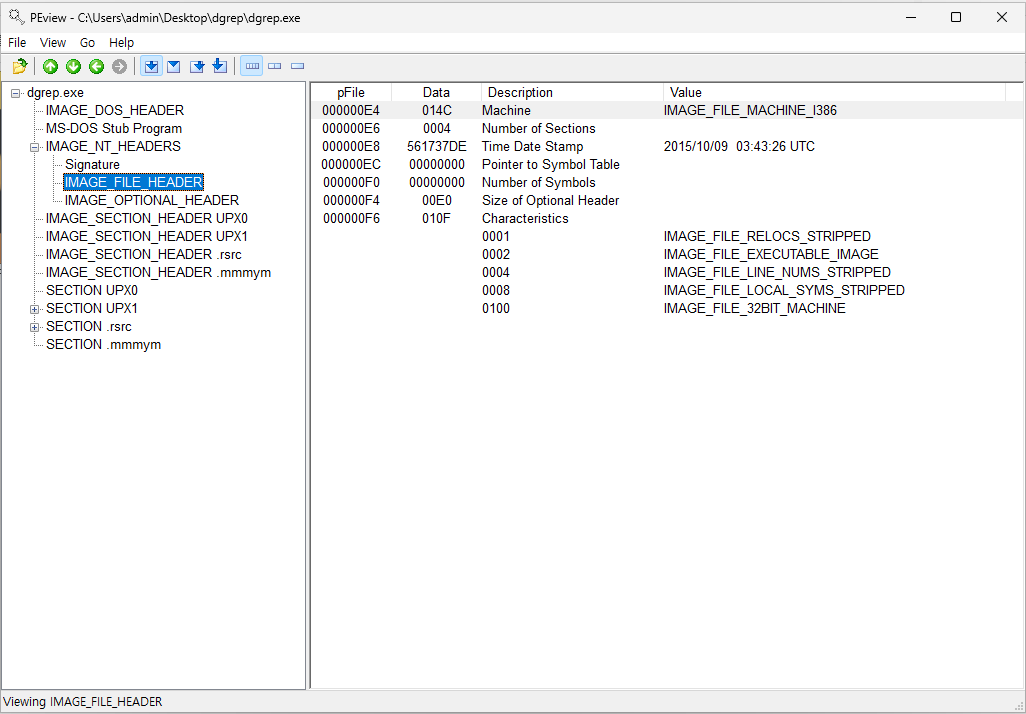1026x714 pixels.
Task: Expand the SECTION .rsrc node
Action: click(x=35, y=327)
